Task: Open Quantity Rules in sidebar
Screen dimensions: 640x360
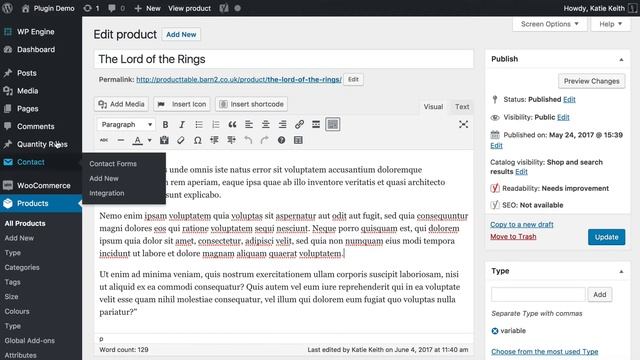Action: (41, 144)
